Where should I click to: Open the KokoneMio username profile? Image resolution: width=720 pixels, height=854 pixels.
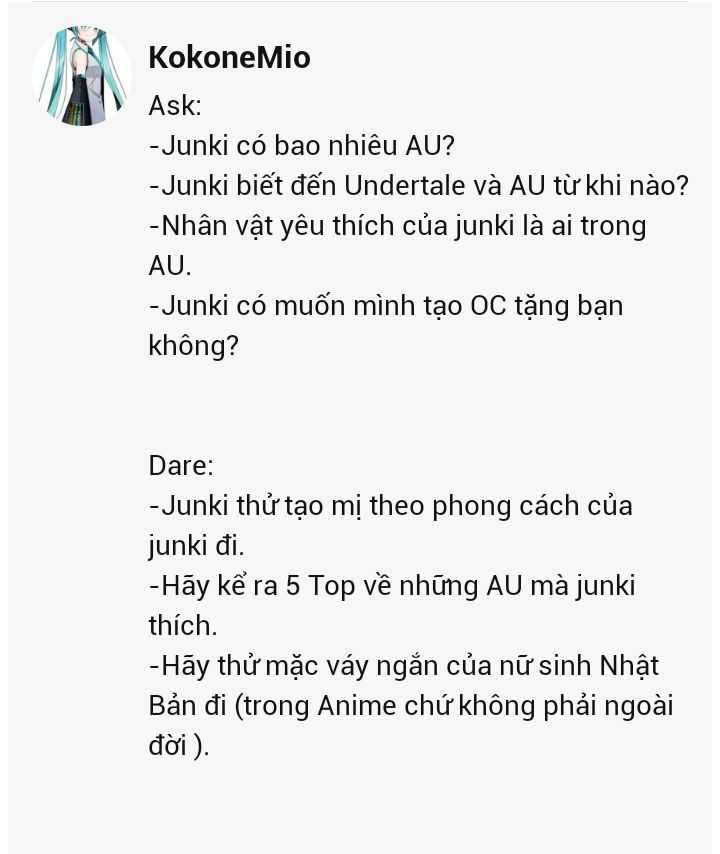[x=229, y=57]
